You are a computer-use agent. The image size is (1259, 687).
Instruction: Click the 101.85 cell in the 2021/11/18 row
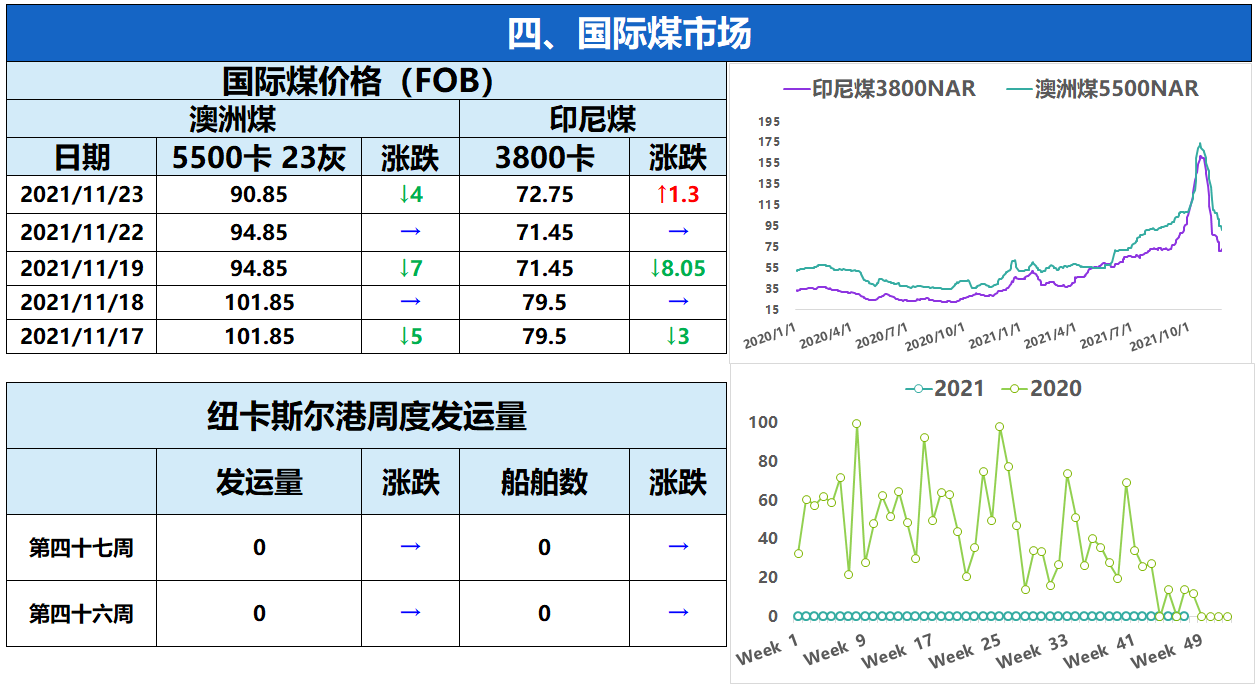(259, 302)
